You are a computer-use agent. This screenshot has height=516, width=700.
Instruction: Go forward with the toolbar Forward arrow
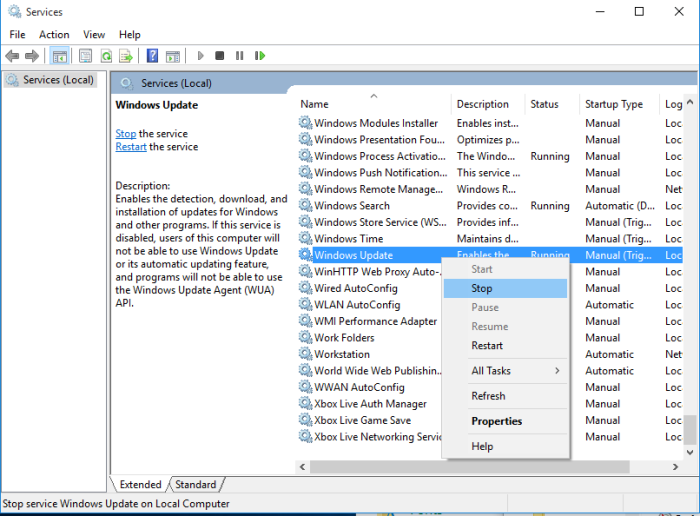pos(32,56)
